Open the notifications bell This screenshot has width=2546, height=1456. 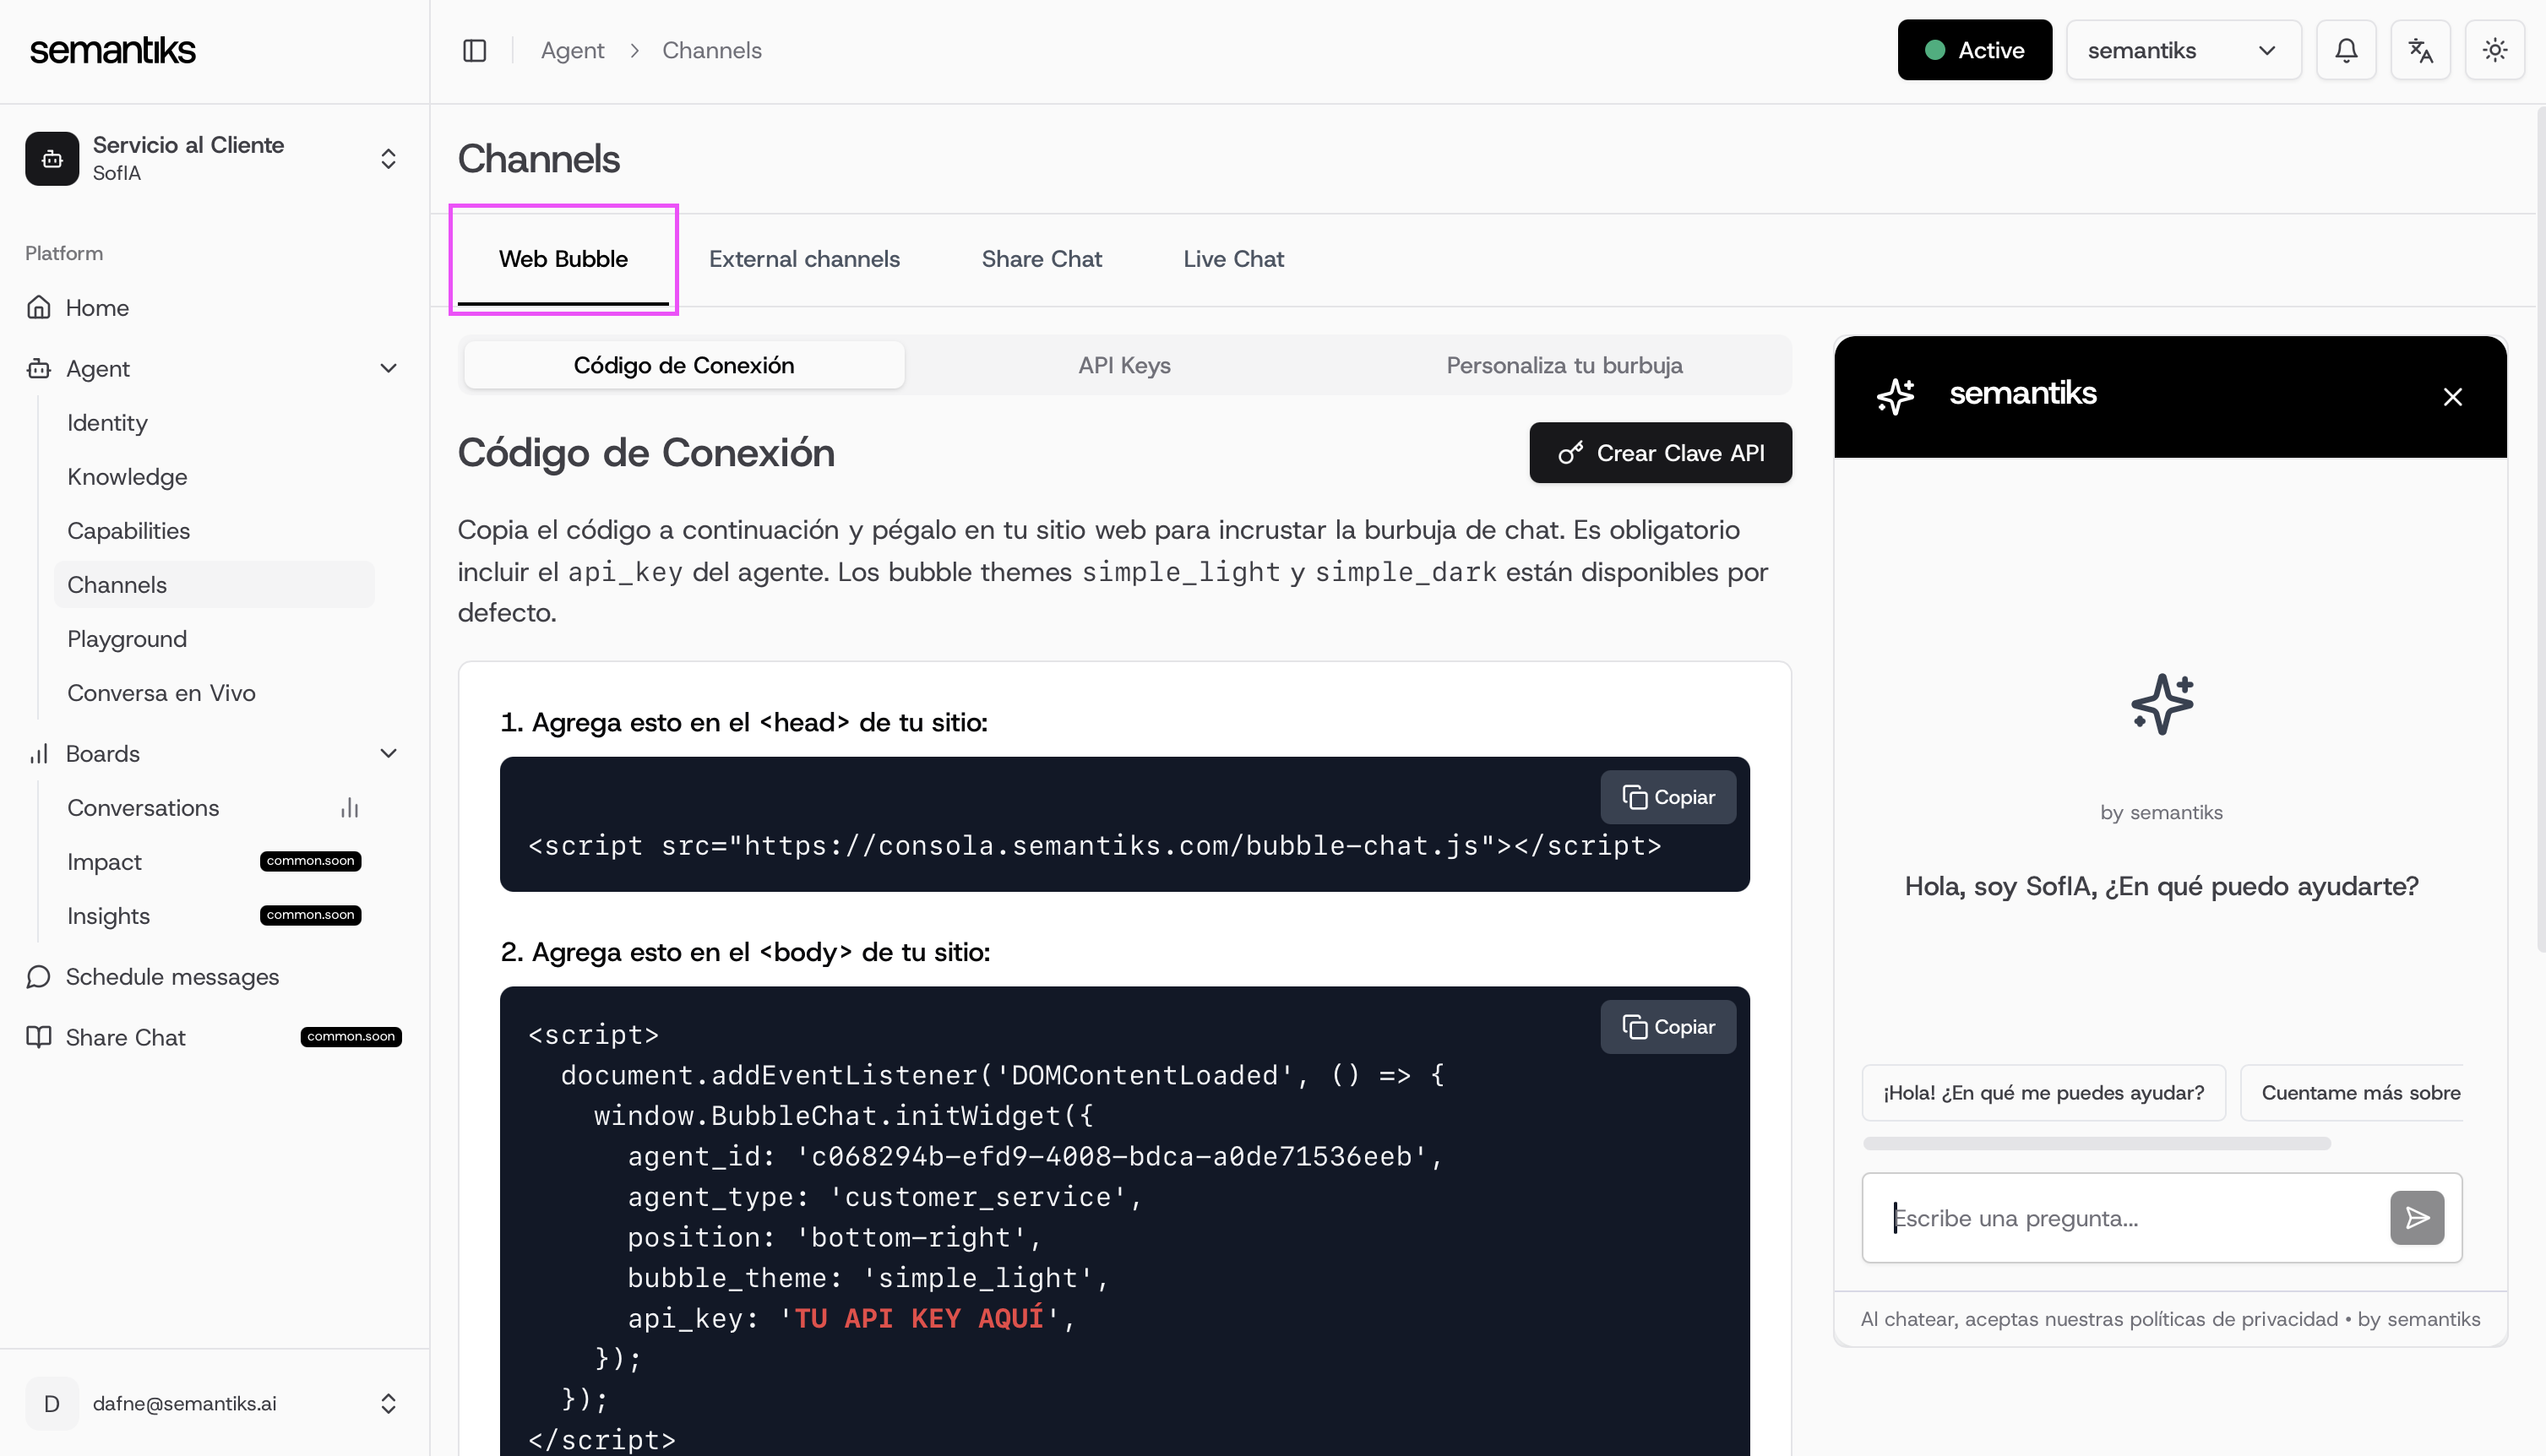(2346, 50)
